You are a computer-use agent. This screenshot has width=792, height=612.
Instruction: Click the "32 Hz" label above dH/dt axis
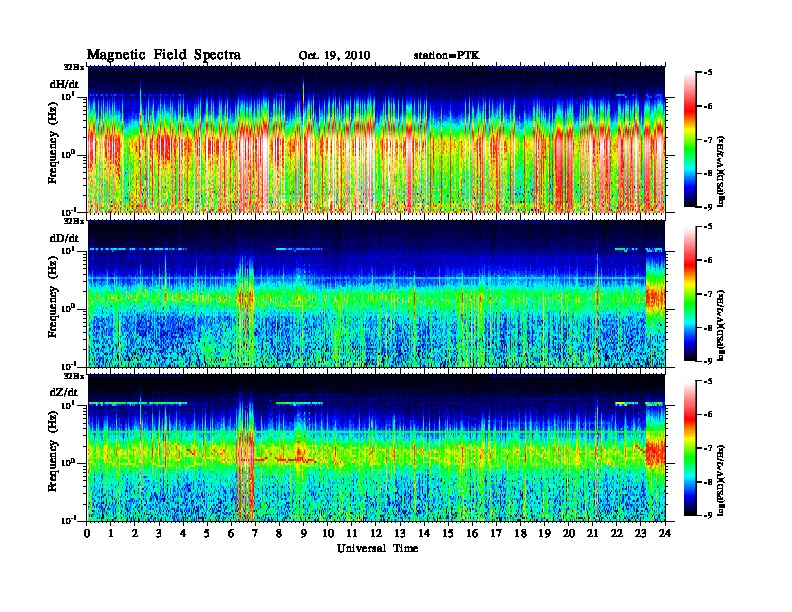[73, 66]
